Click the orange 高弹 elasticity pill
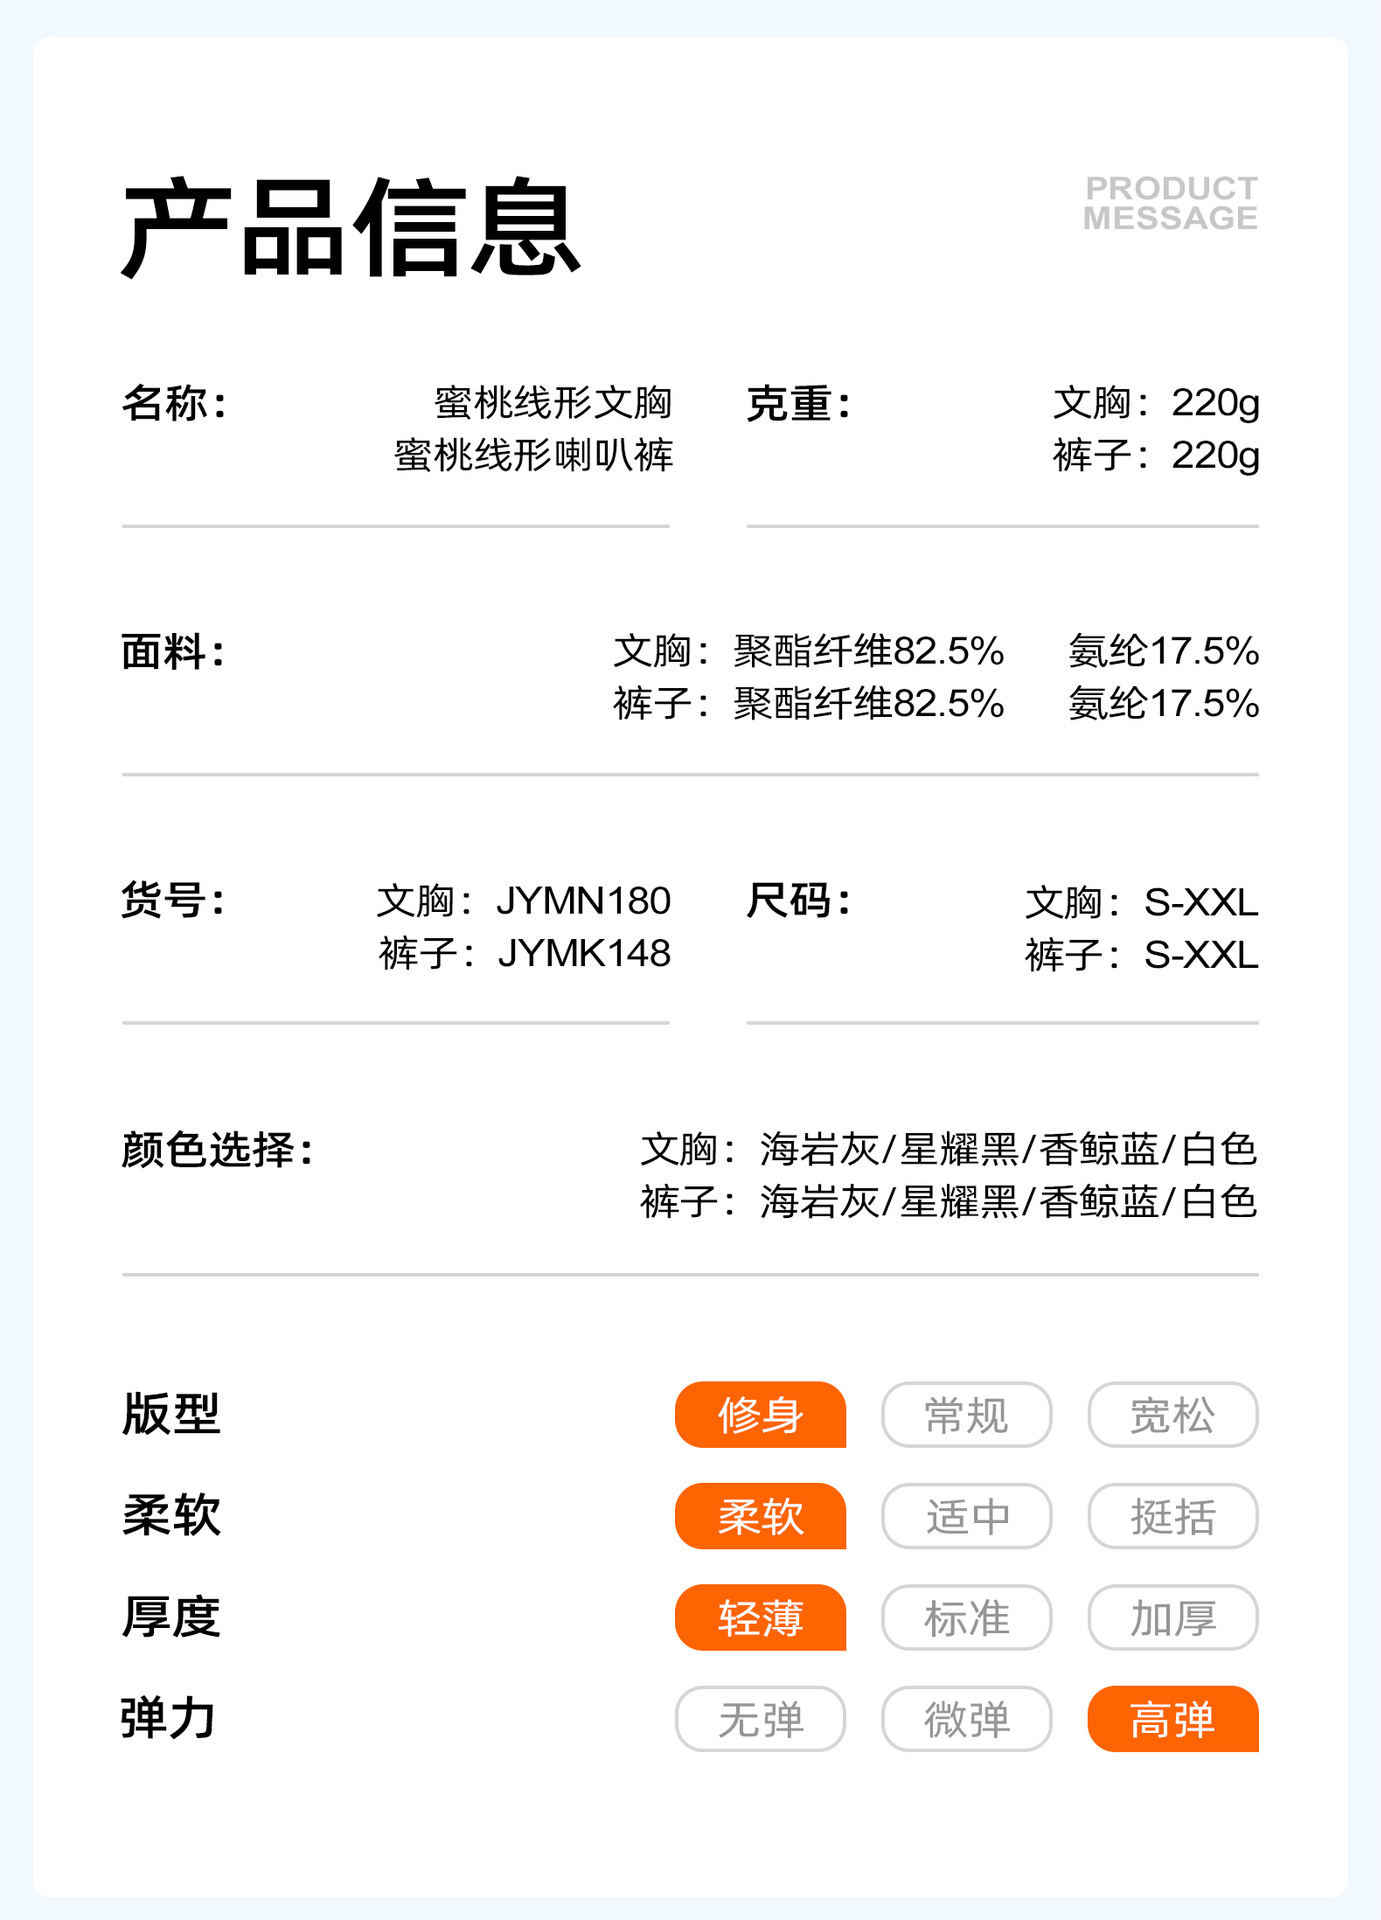 (1172, 1719)
